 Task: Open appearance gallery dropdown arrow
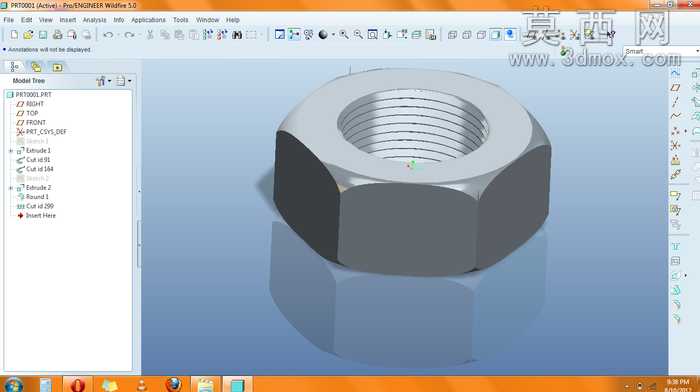(x=333, y=35)
